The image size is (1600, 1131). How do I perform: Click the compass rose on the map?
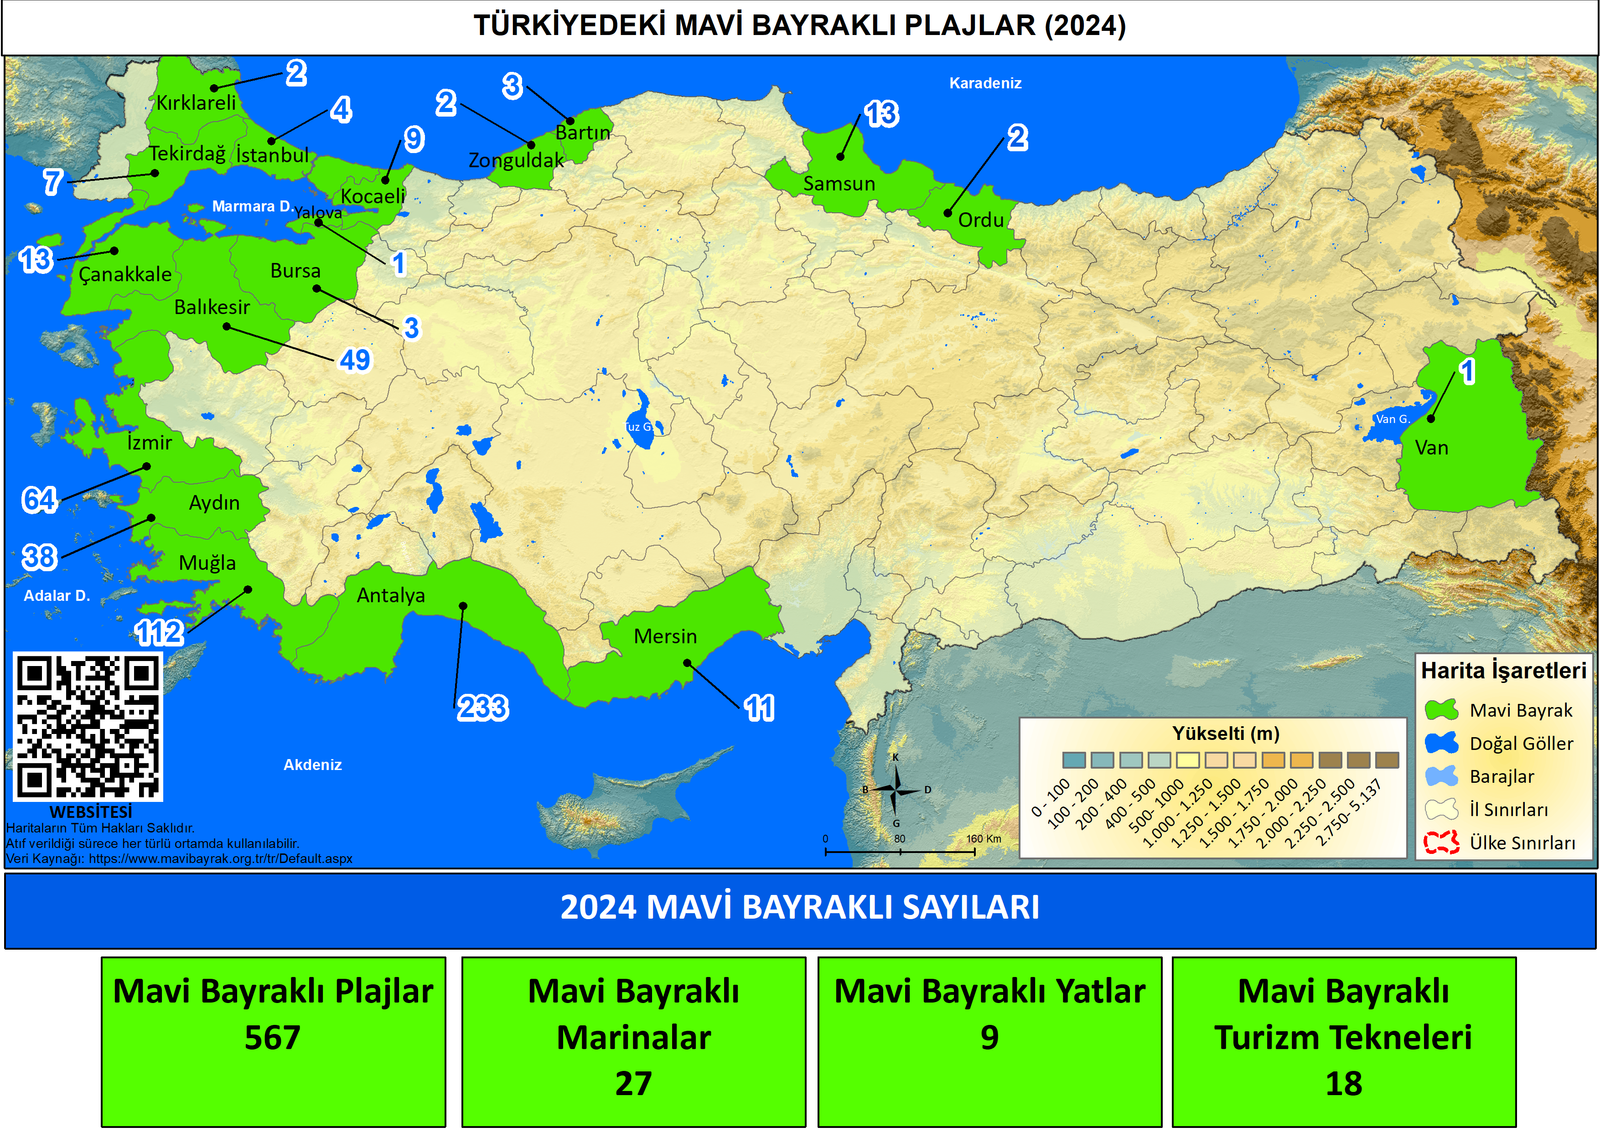896,791
